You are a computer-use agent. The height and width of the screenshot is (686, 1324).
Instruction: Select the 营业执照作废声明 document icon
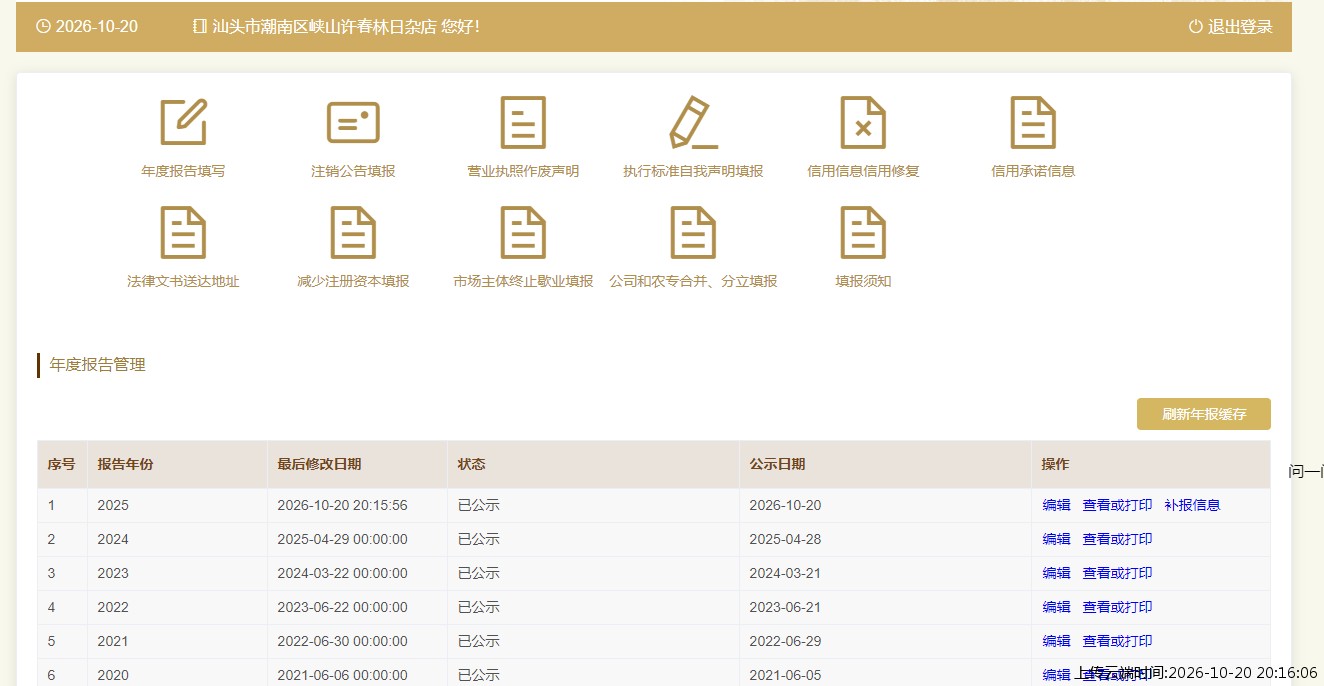pos(523,122)
